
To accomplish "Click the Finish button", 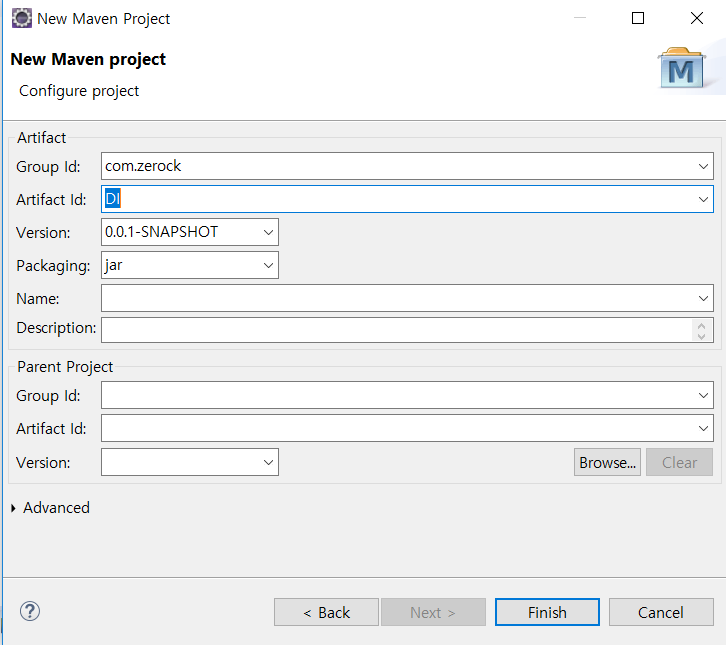I will tap(547, 612).
